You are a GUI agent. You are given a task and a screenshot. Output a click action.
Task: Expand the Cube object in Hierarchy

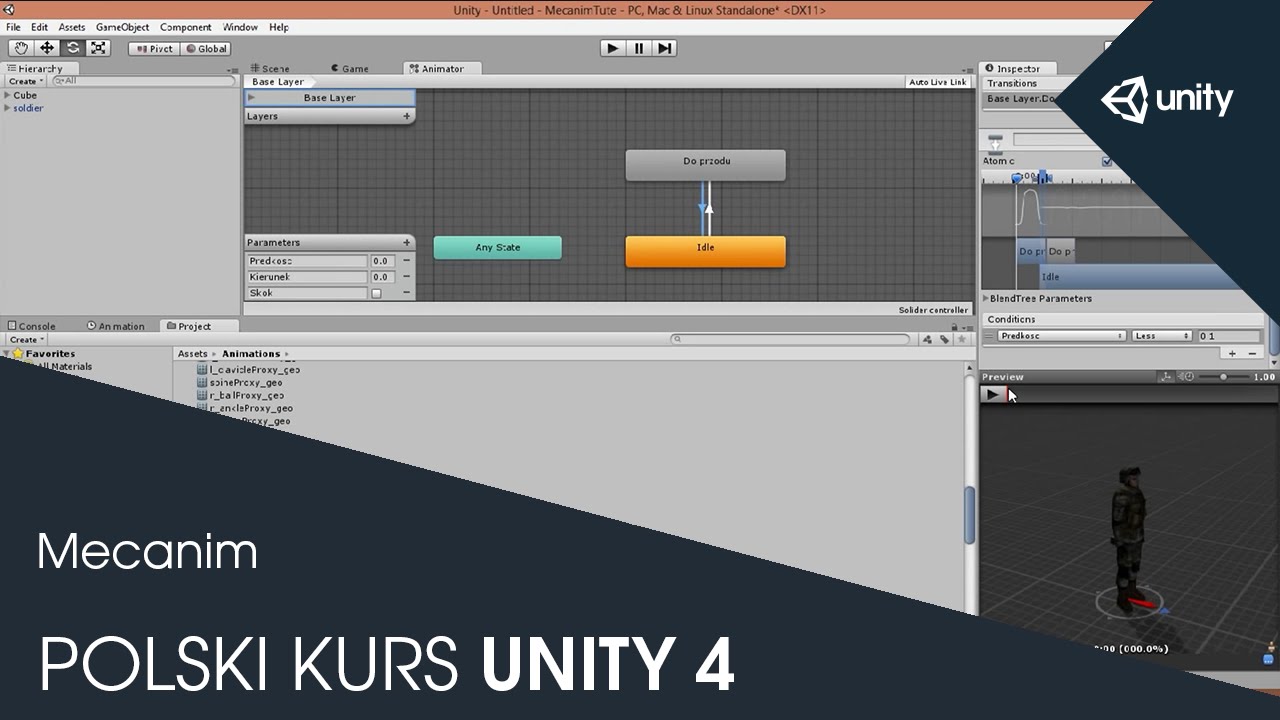click(x=7, y=95)
